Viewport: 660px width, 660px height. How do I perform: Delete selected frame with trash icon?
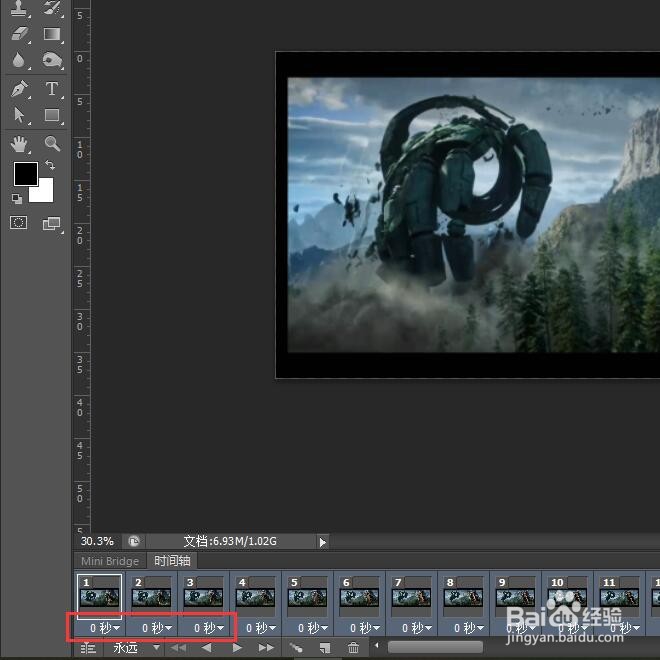[x=354, y=648]
